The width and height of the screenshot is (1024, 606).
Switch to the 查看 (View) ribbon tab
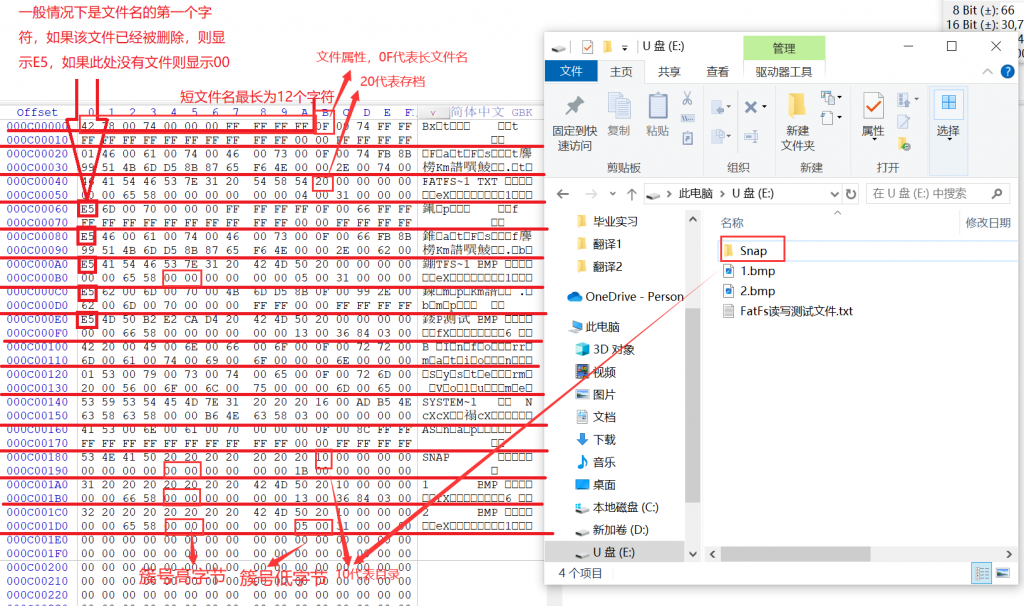click(x=717, y=72)
